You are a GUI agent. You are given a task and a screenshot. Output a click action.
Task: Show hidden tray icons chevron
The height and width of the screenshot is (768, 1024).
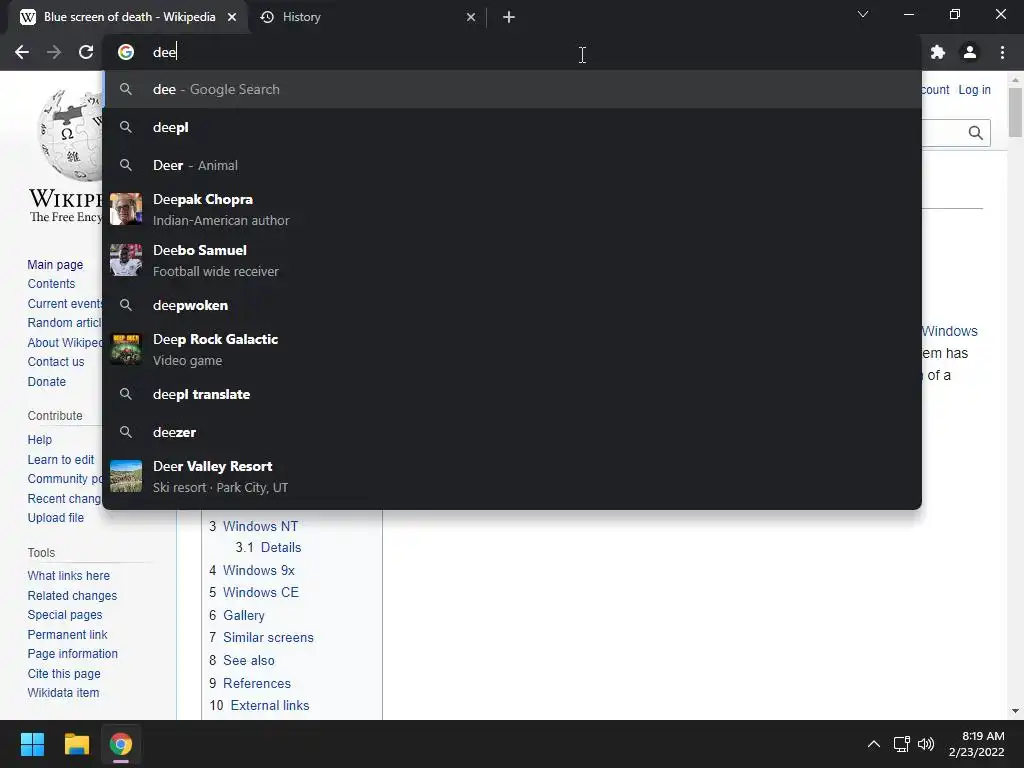click(873, 744)
